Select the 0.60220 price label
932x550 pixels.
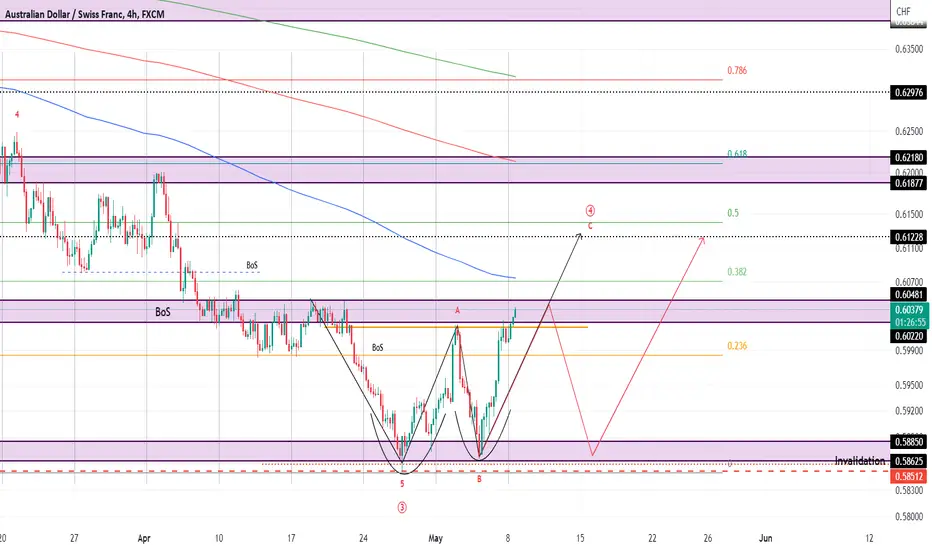[909, 336]
